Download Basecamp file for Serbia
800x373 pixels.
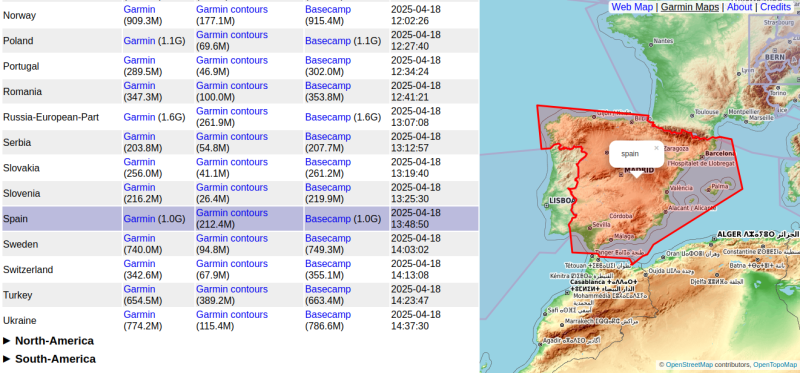pos(328,137)
